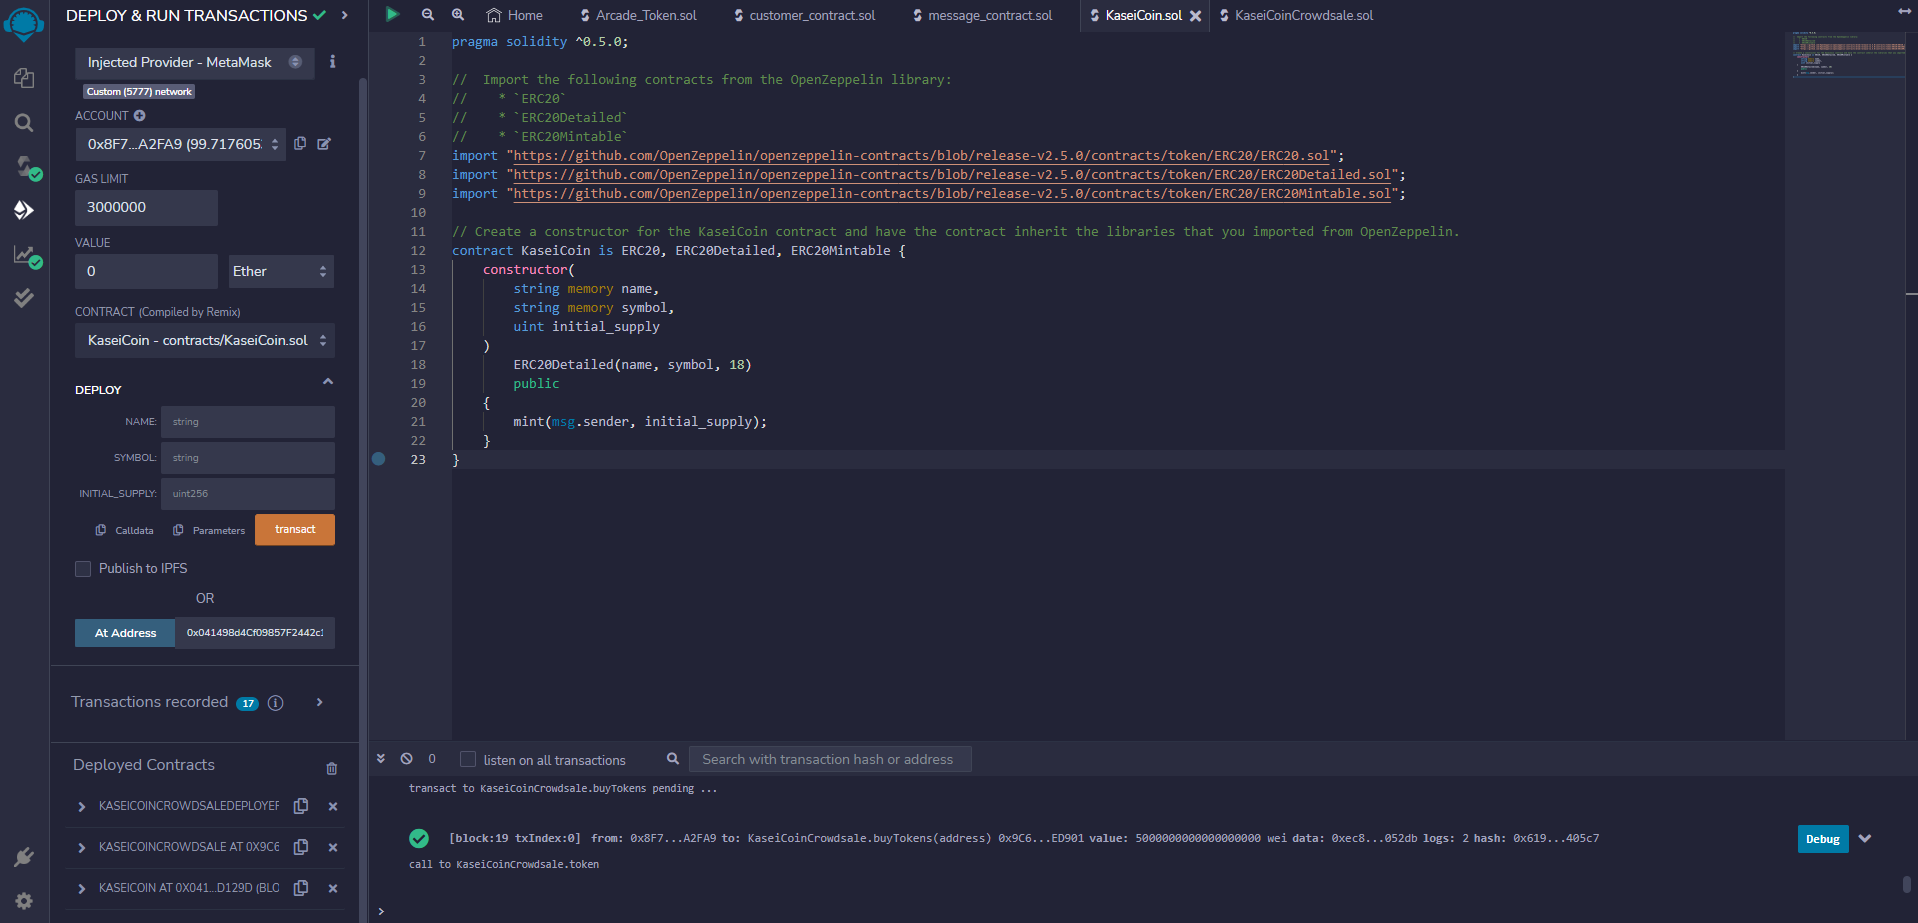This screenshot has height=923, width=1918.
Task: Click the green Run script play icon
Action: [x=392, y=14]
